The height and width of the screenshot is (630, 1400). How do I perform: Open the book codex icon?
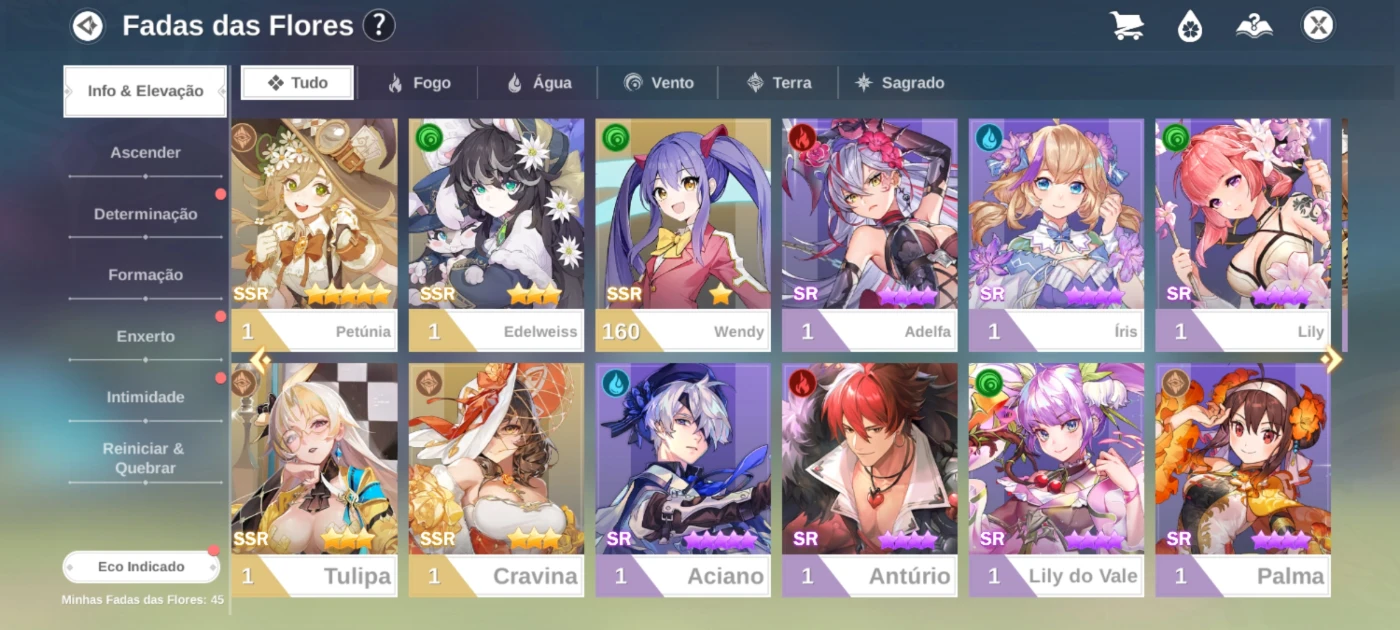1254,25
